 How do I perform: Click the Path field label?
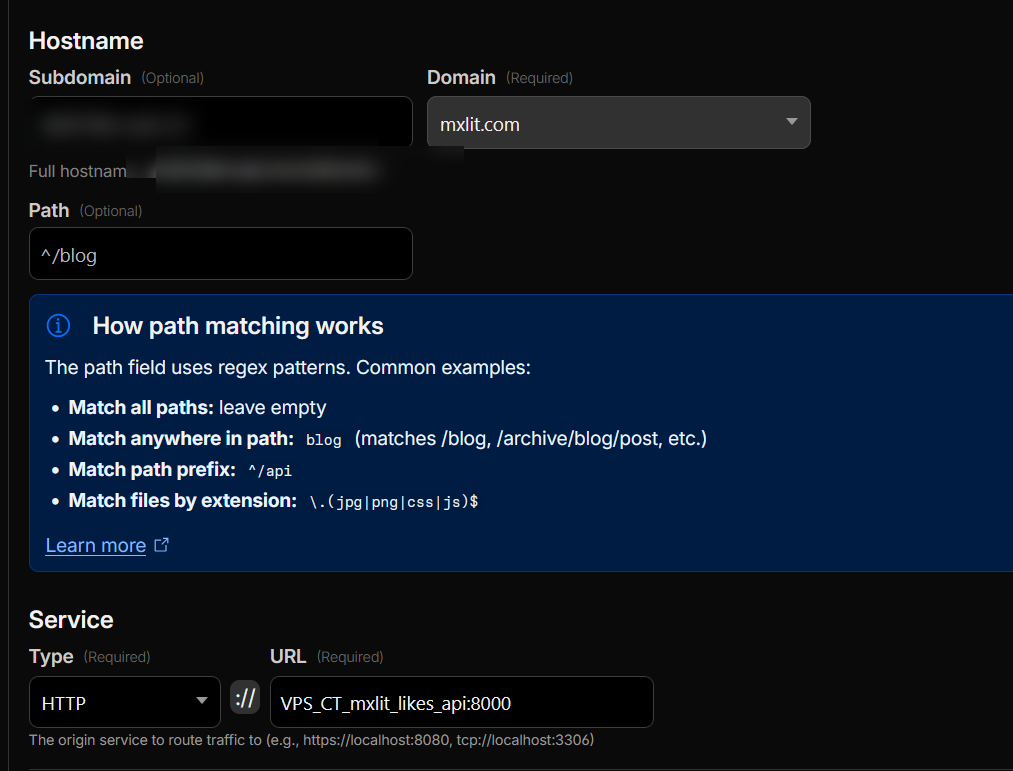(49, 211)
